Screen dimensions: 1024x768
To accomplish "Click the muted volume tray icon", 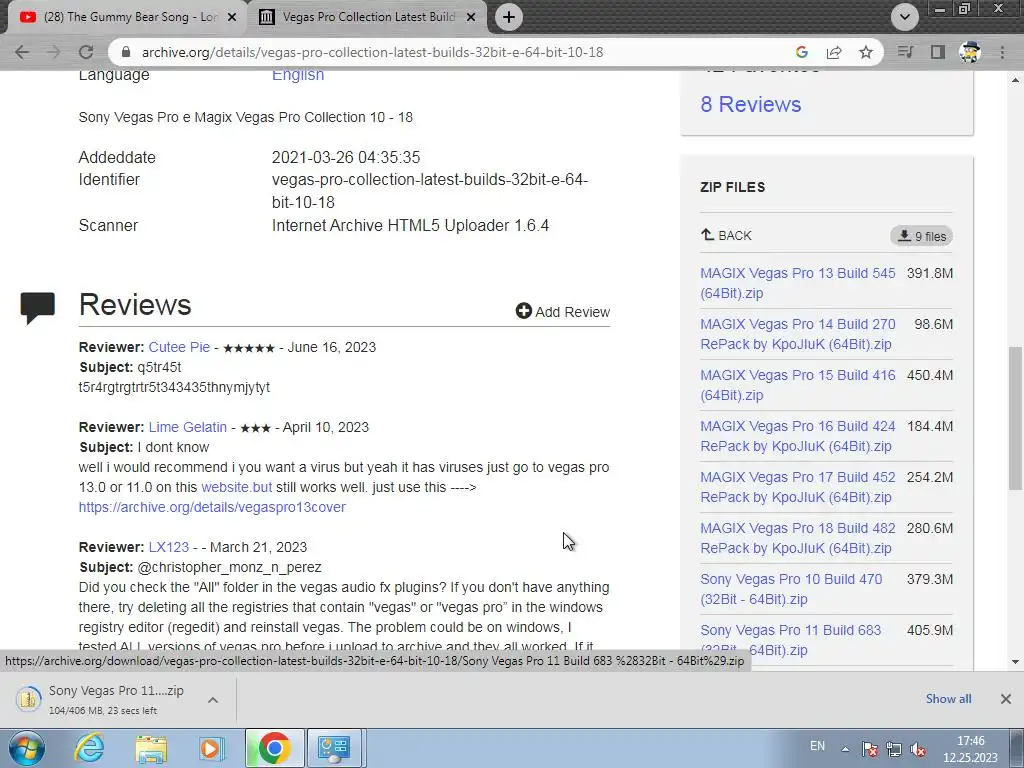I will pos(918,749).
